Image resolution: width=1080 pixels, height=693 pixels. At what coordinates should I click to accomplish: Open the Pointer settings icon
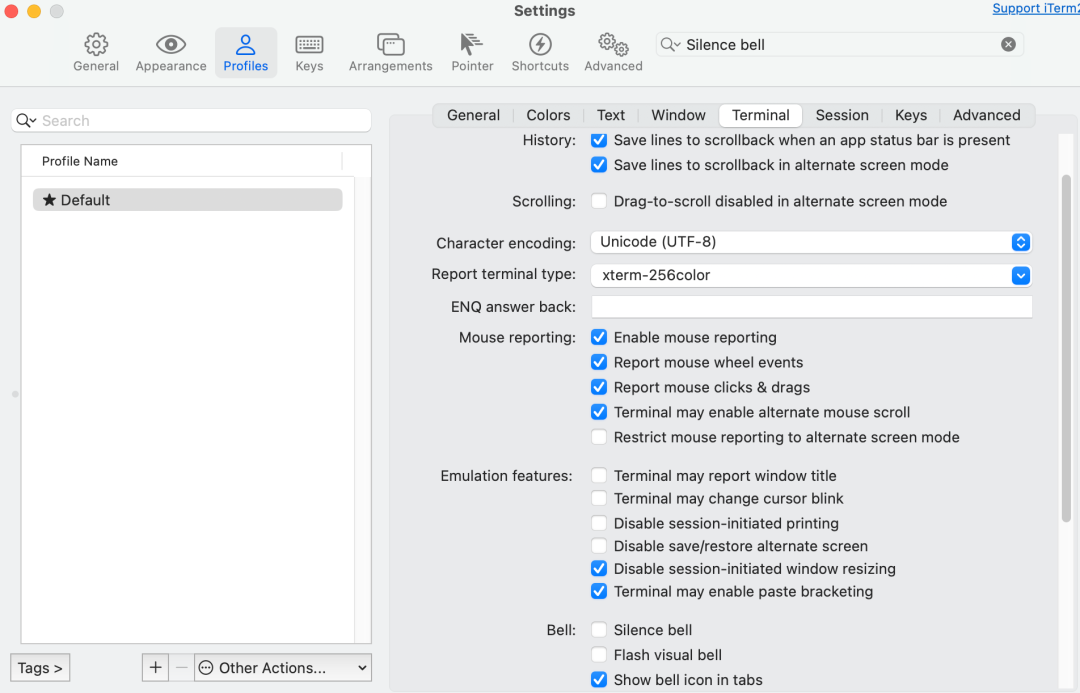[x=472, y=45]
